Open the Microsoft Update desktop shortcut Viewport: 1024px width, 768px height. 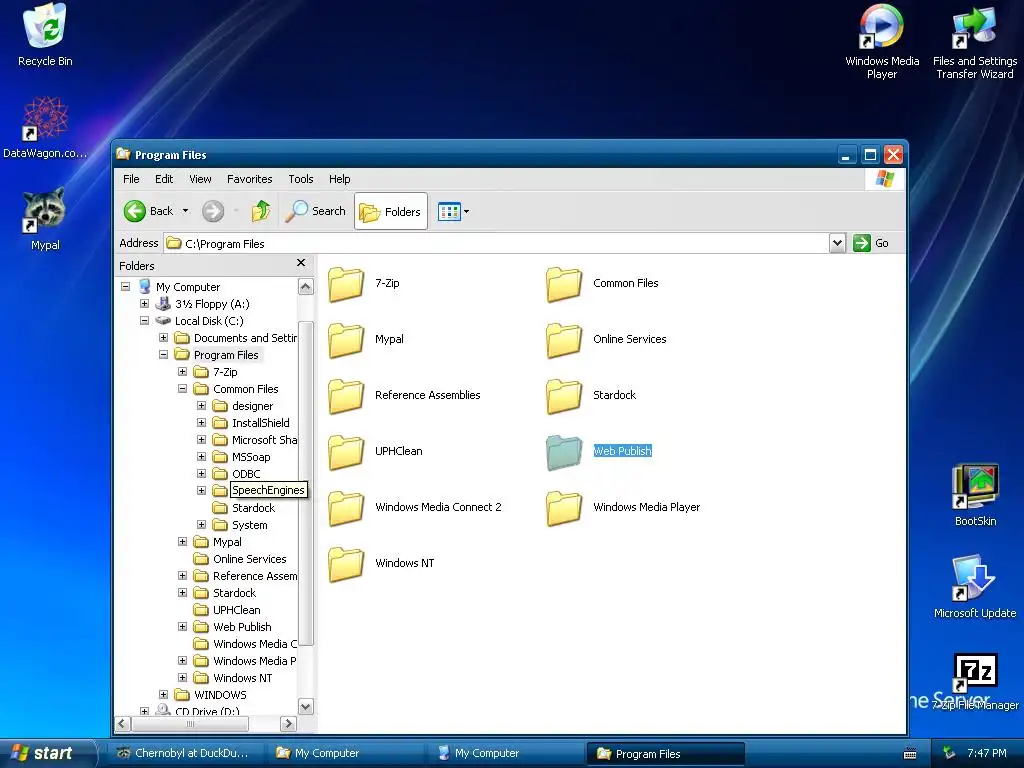click(x=974, y=587)
